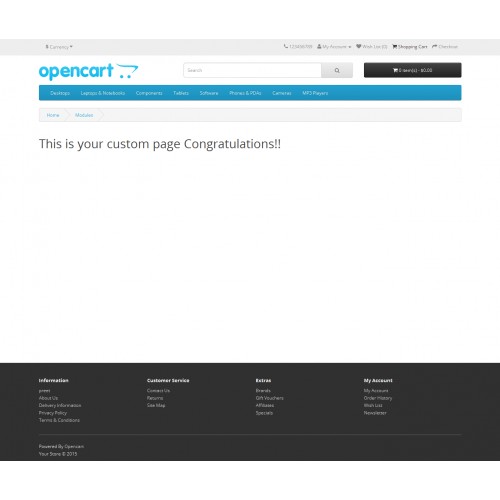Expand the My Account dropdown
The width and height of the screenshot is (500, 500).
tap(334, 47)
